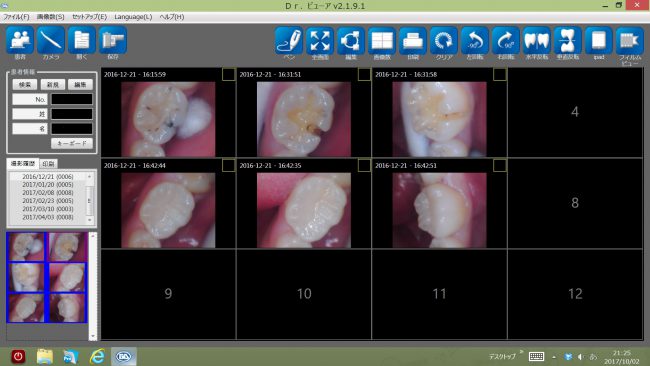
Task: Click history list scroll-down arrow
Action: [x=90, y=220]
